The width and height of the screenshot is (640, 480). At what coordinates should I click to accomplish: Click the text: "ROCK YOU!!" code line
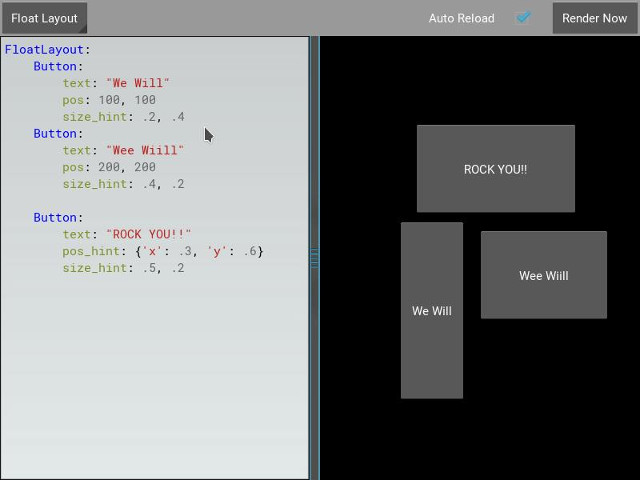point(126,234)
